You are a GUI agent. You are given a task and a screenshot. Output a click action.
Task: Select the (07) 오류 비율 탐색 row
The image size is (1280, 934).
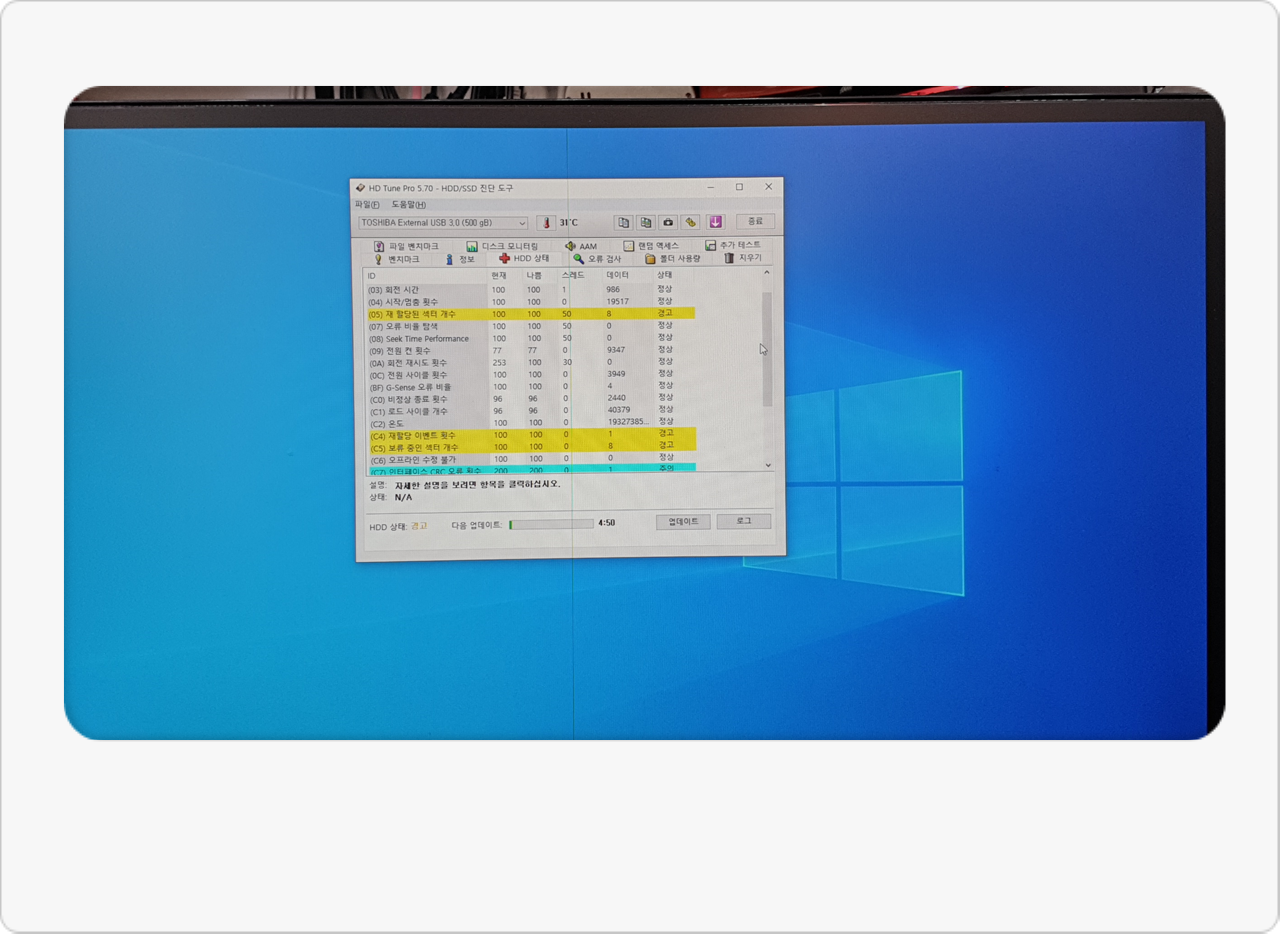tap(530, 326)
